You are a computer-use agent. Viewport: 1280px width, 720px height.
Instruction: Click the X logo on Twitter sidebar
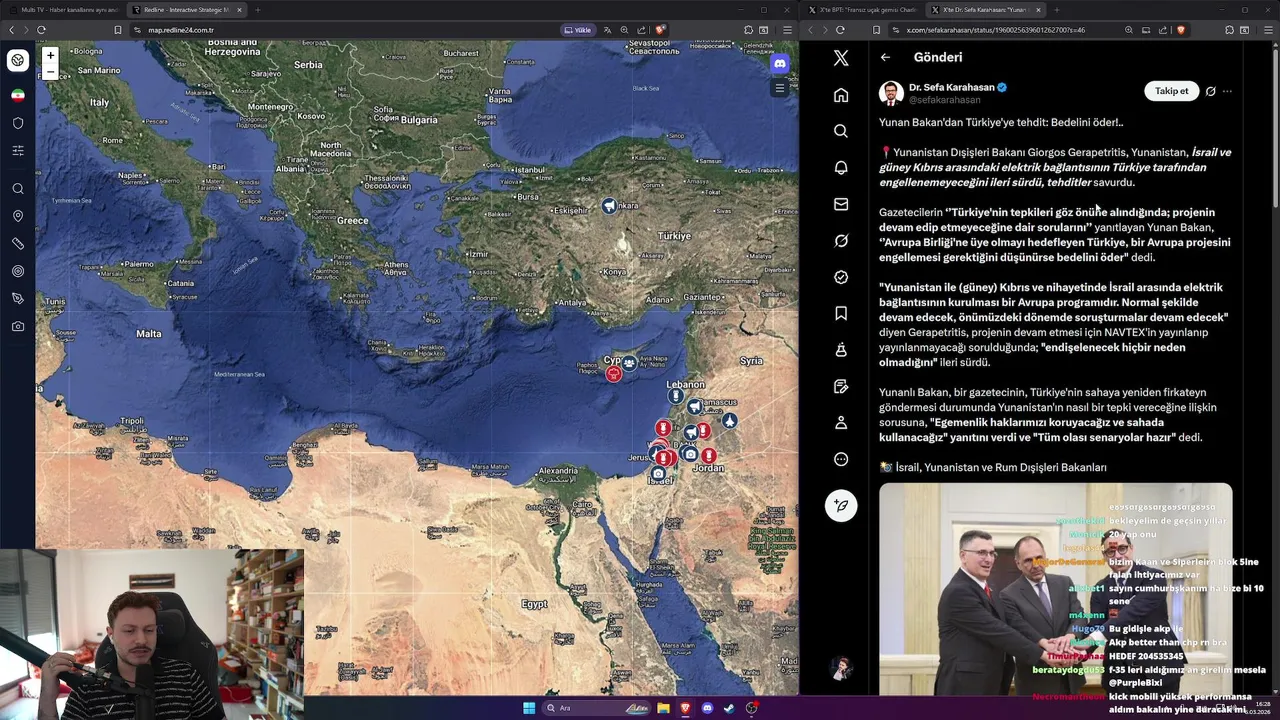click(841, 58)
